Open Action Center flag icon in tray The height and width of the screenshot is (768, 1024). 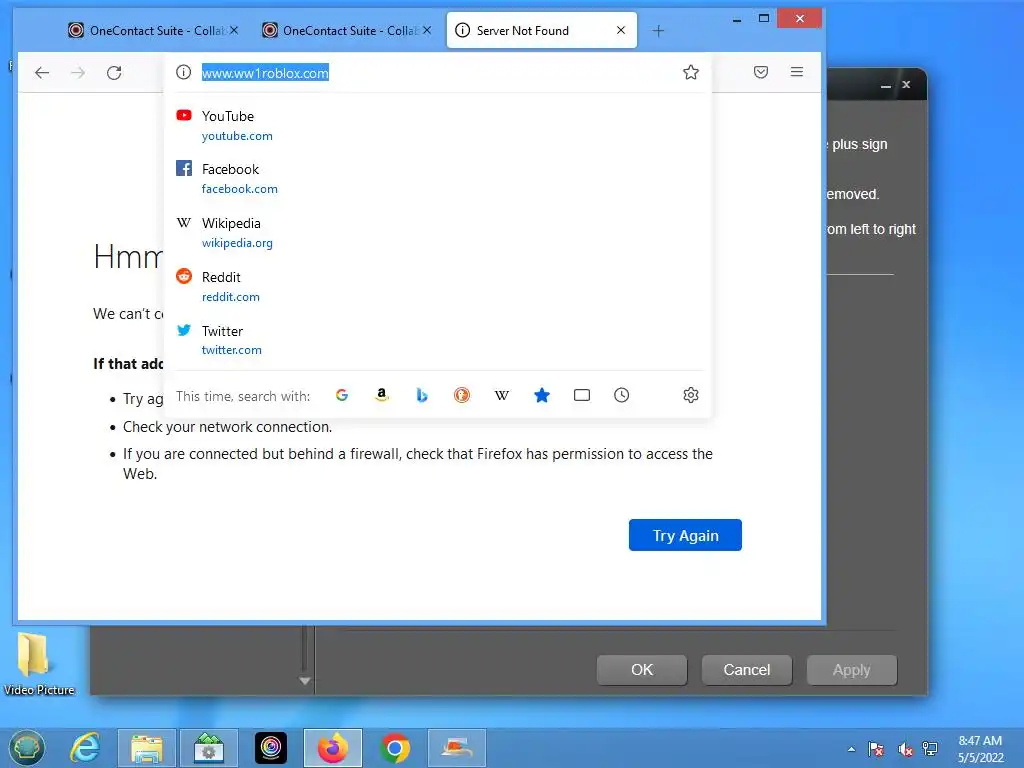coord(876,749)
